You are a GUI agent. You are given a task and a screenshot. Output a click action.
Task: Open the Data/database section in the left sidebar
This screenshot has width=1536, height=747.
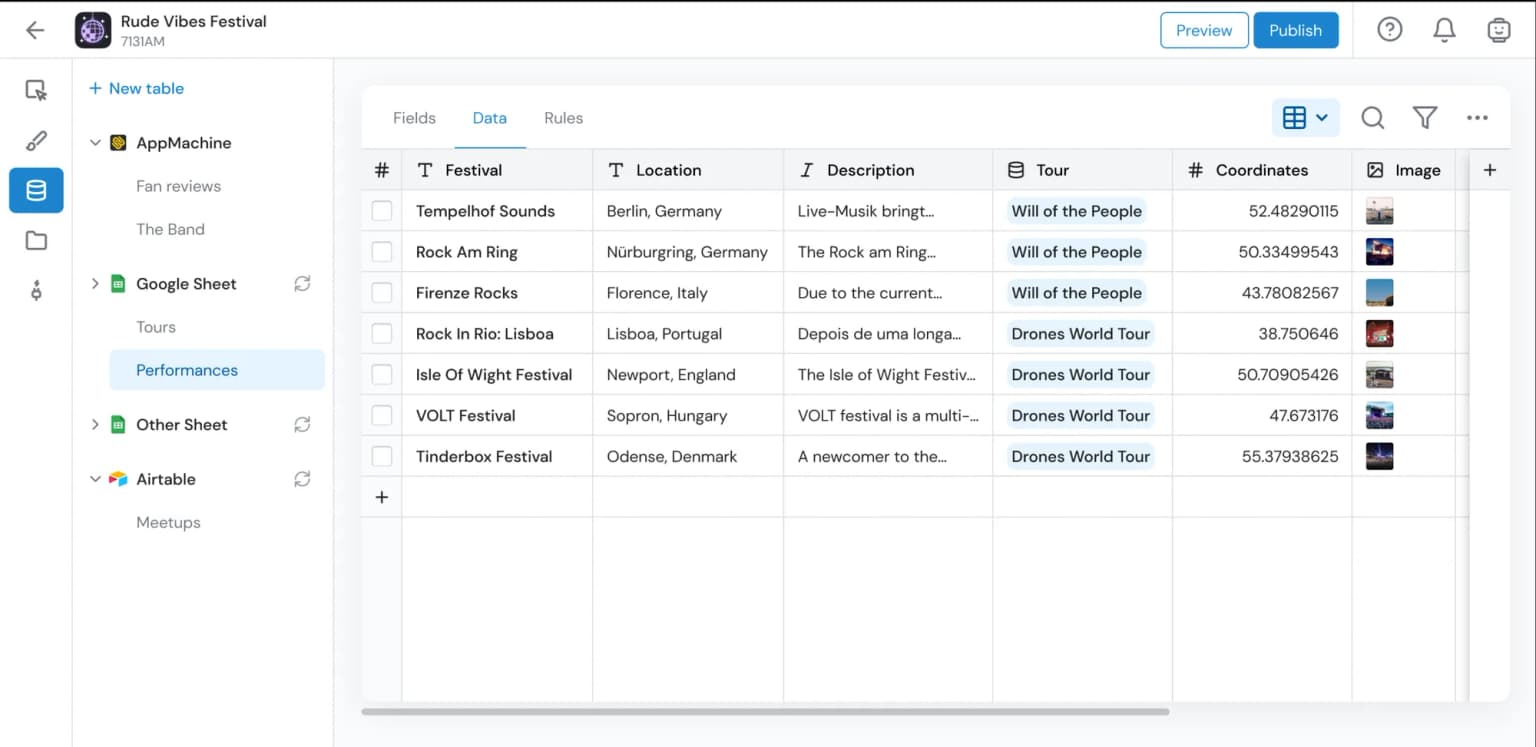pos(36,190)
